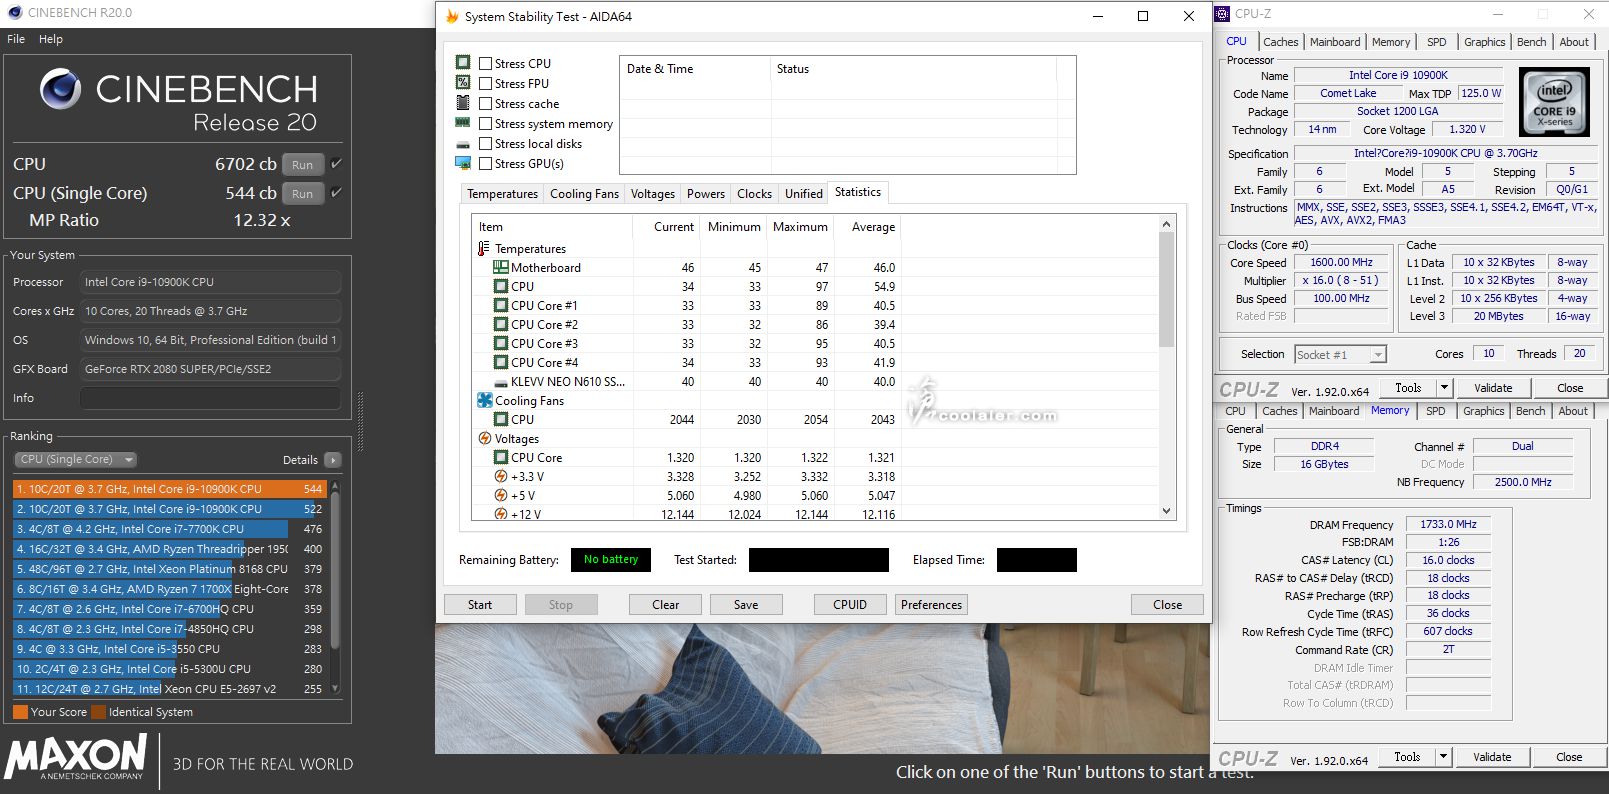
Task: Click the CPU Core #1 sensor icon
Action: [501, 305]
